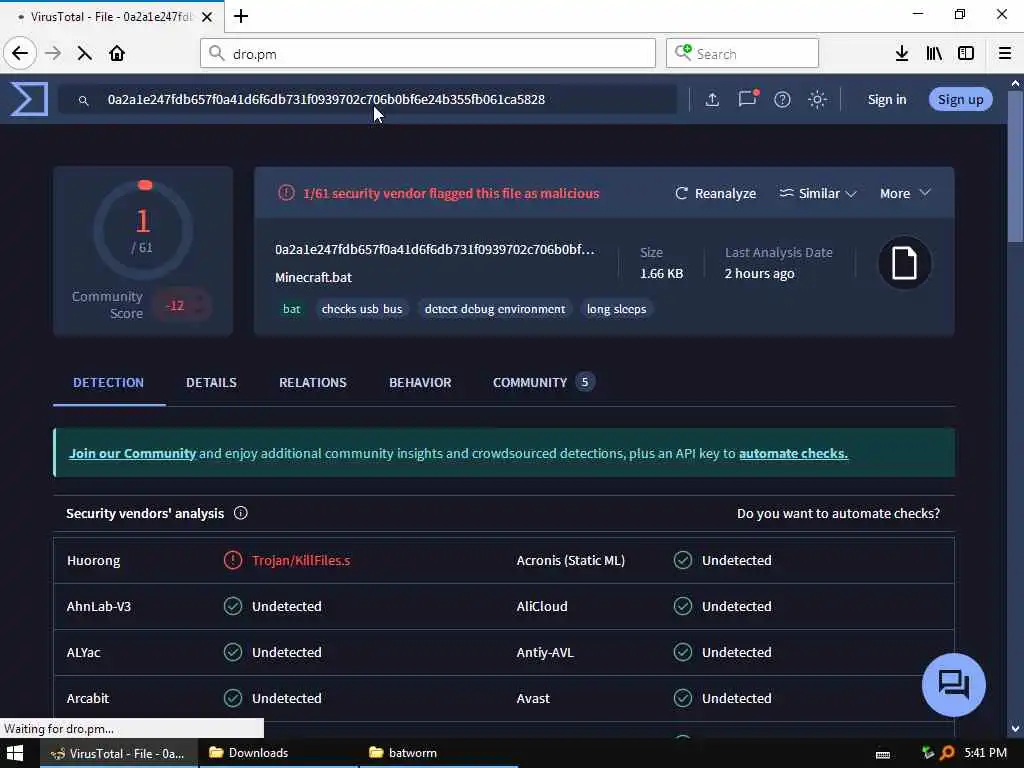Reanalyze the file
Screen dimensions: 1024x768
pos(715,193)
